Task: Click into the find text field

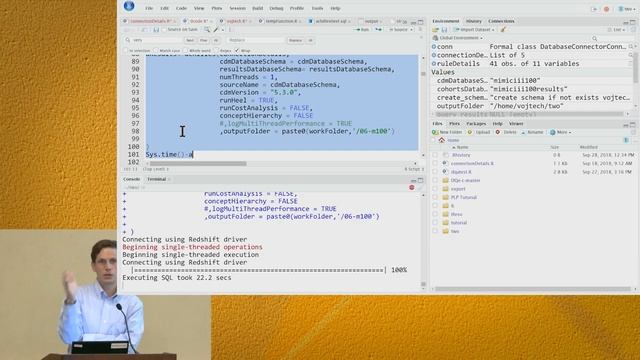Action: coord(157,40)
